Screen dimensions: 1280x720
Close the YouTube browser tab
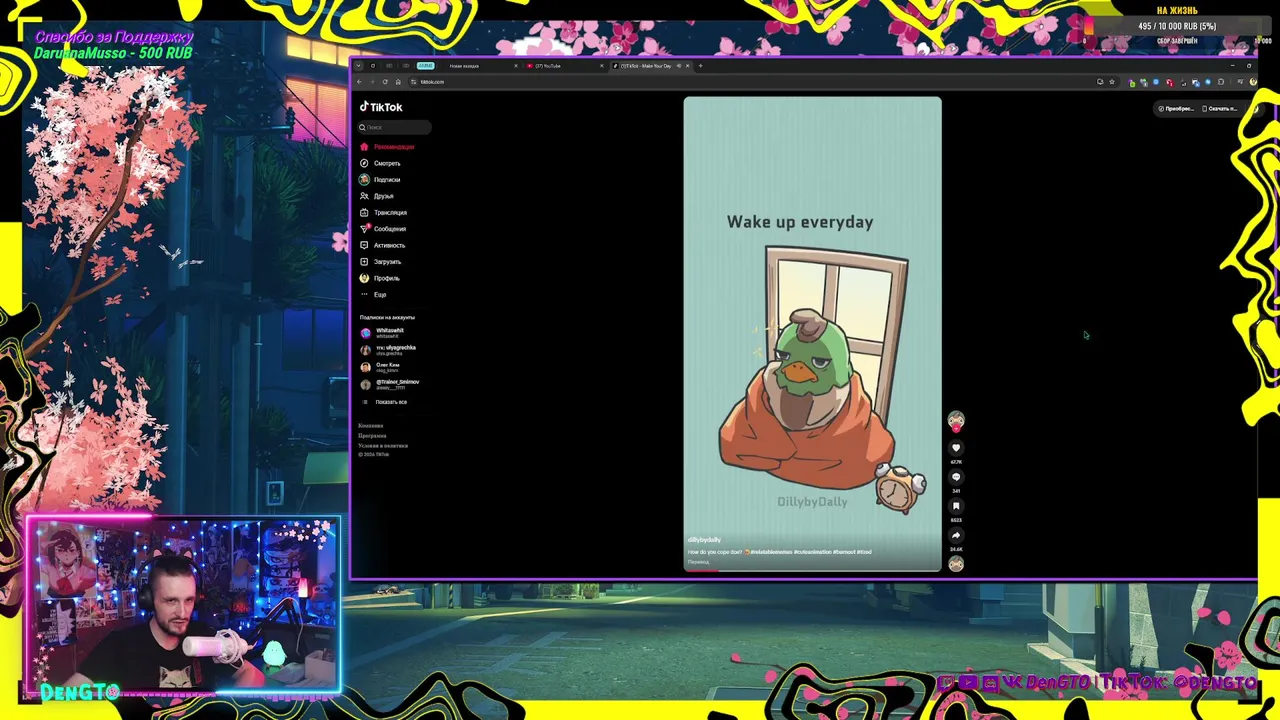[x=602, y=66]
